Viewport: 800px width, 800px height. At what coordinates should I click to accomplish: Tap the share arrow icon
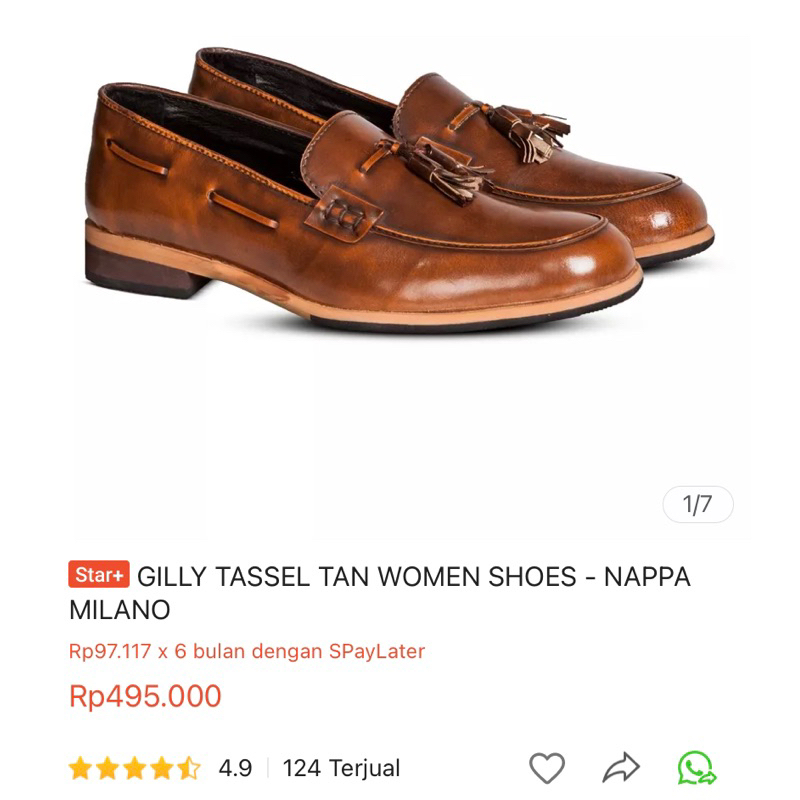click(x=621, y=768)
